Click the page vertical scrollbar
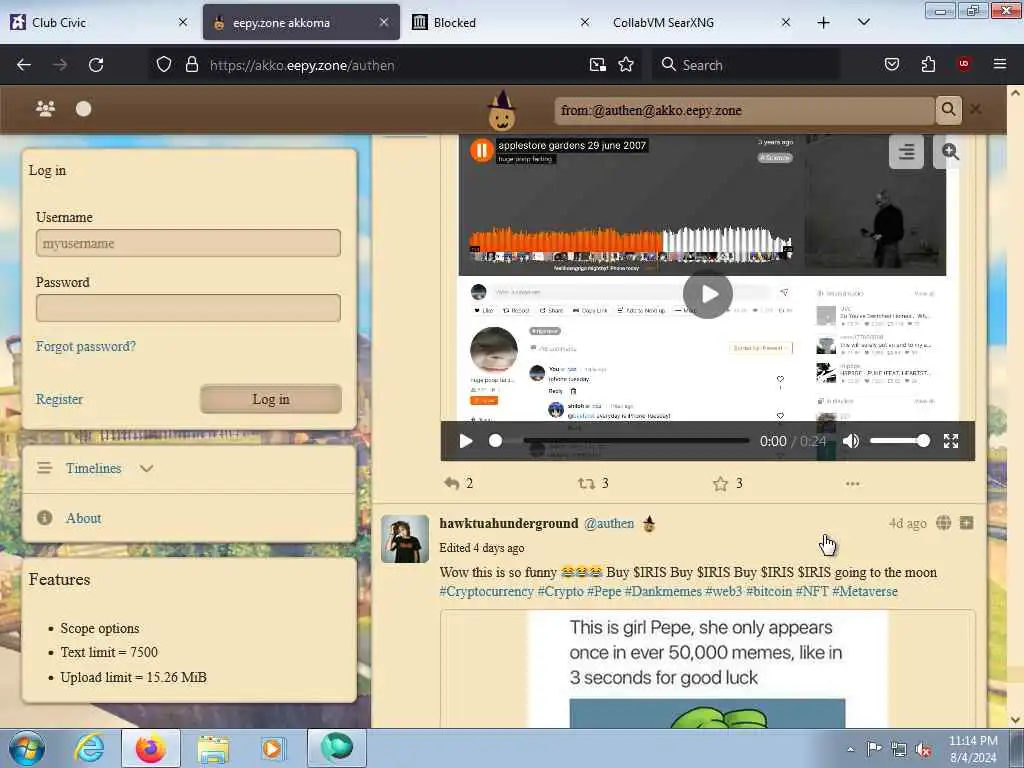Screen dimensions: 1024x768 click(1015, 405)
